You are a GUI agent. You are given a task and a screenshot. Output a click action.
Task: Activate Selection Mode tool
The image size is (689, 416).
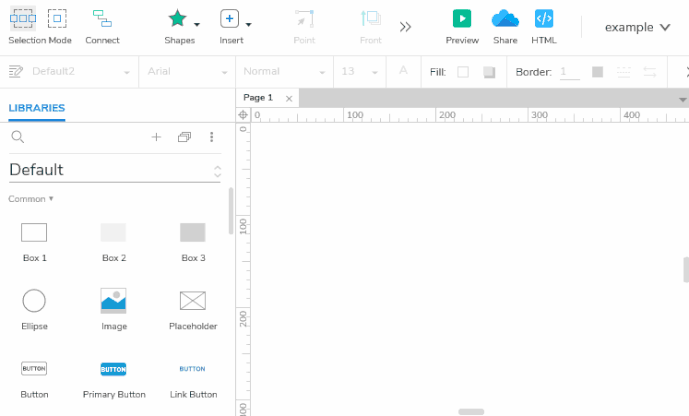[24, 19]
